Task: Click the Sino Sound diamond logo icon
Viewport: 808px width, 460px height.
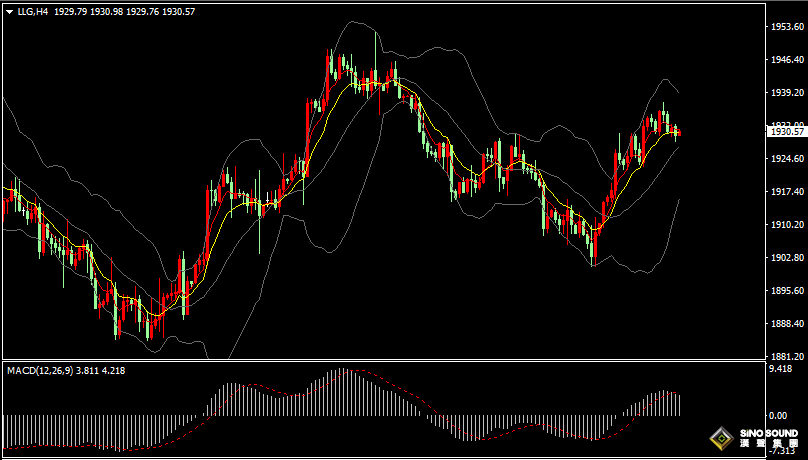Action: coord(720,439)
